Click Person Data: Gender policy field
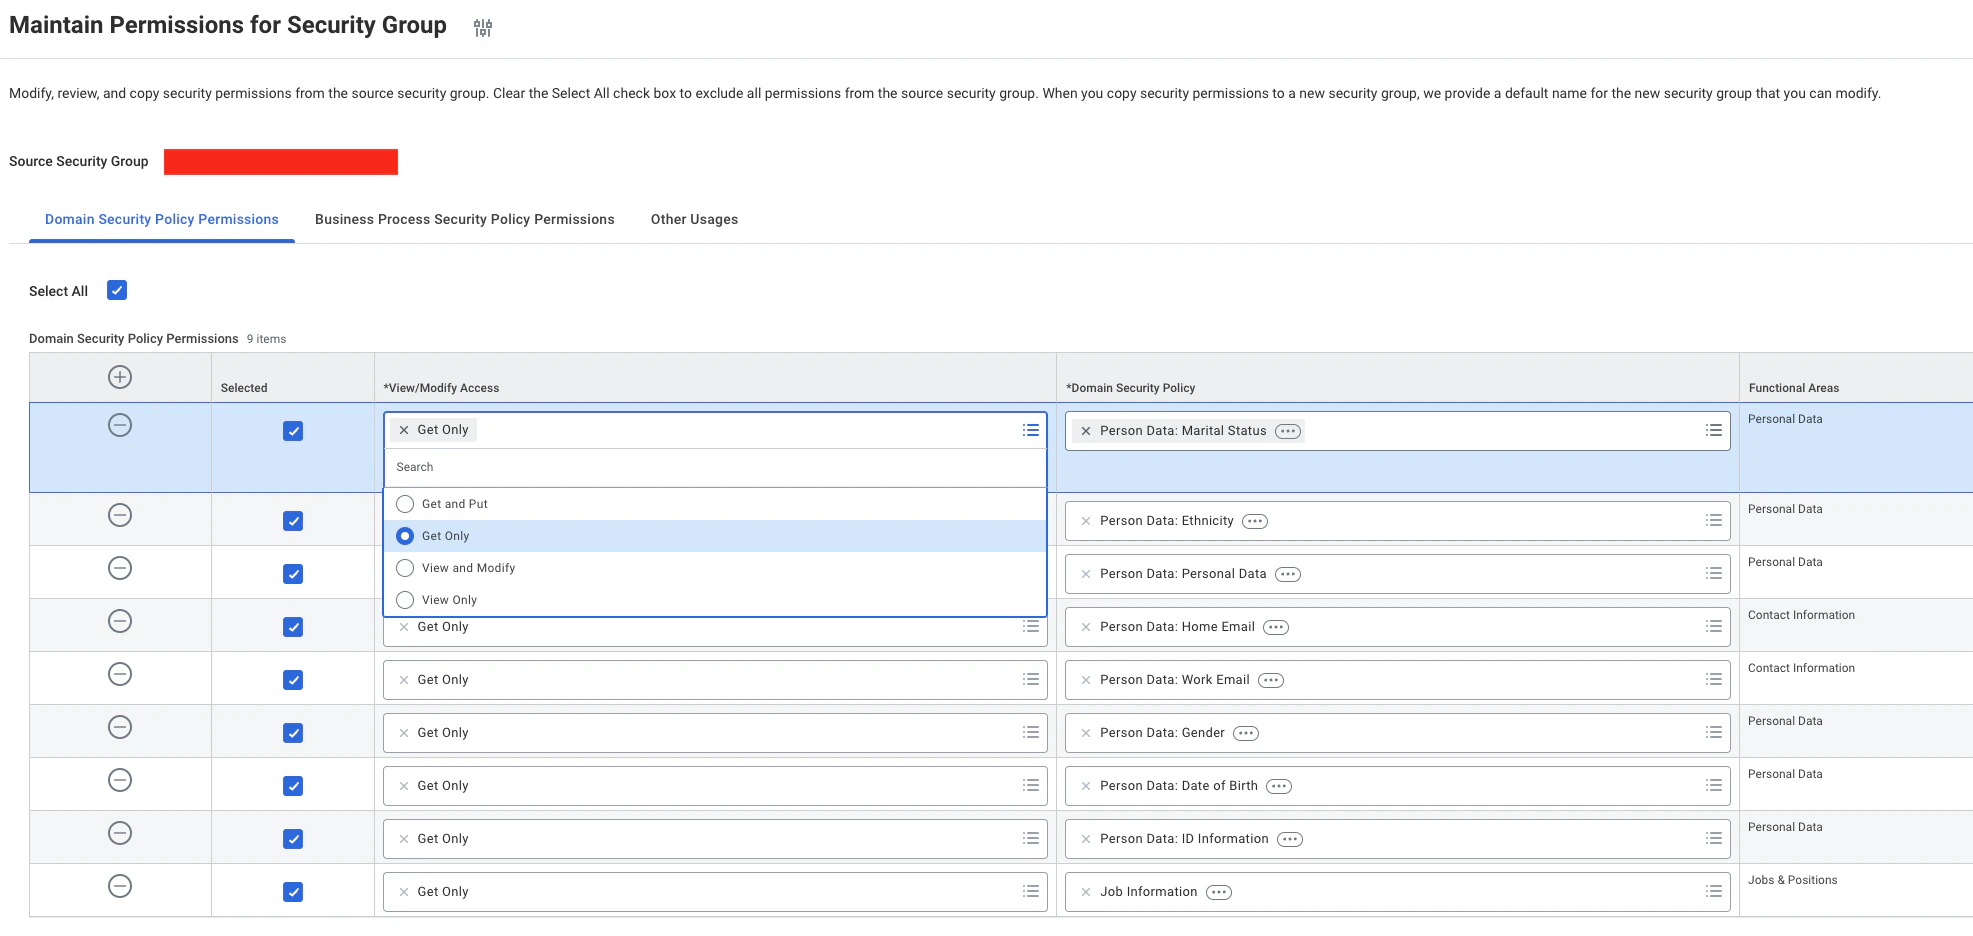The image size is (1973, 936). 1398,733
